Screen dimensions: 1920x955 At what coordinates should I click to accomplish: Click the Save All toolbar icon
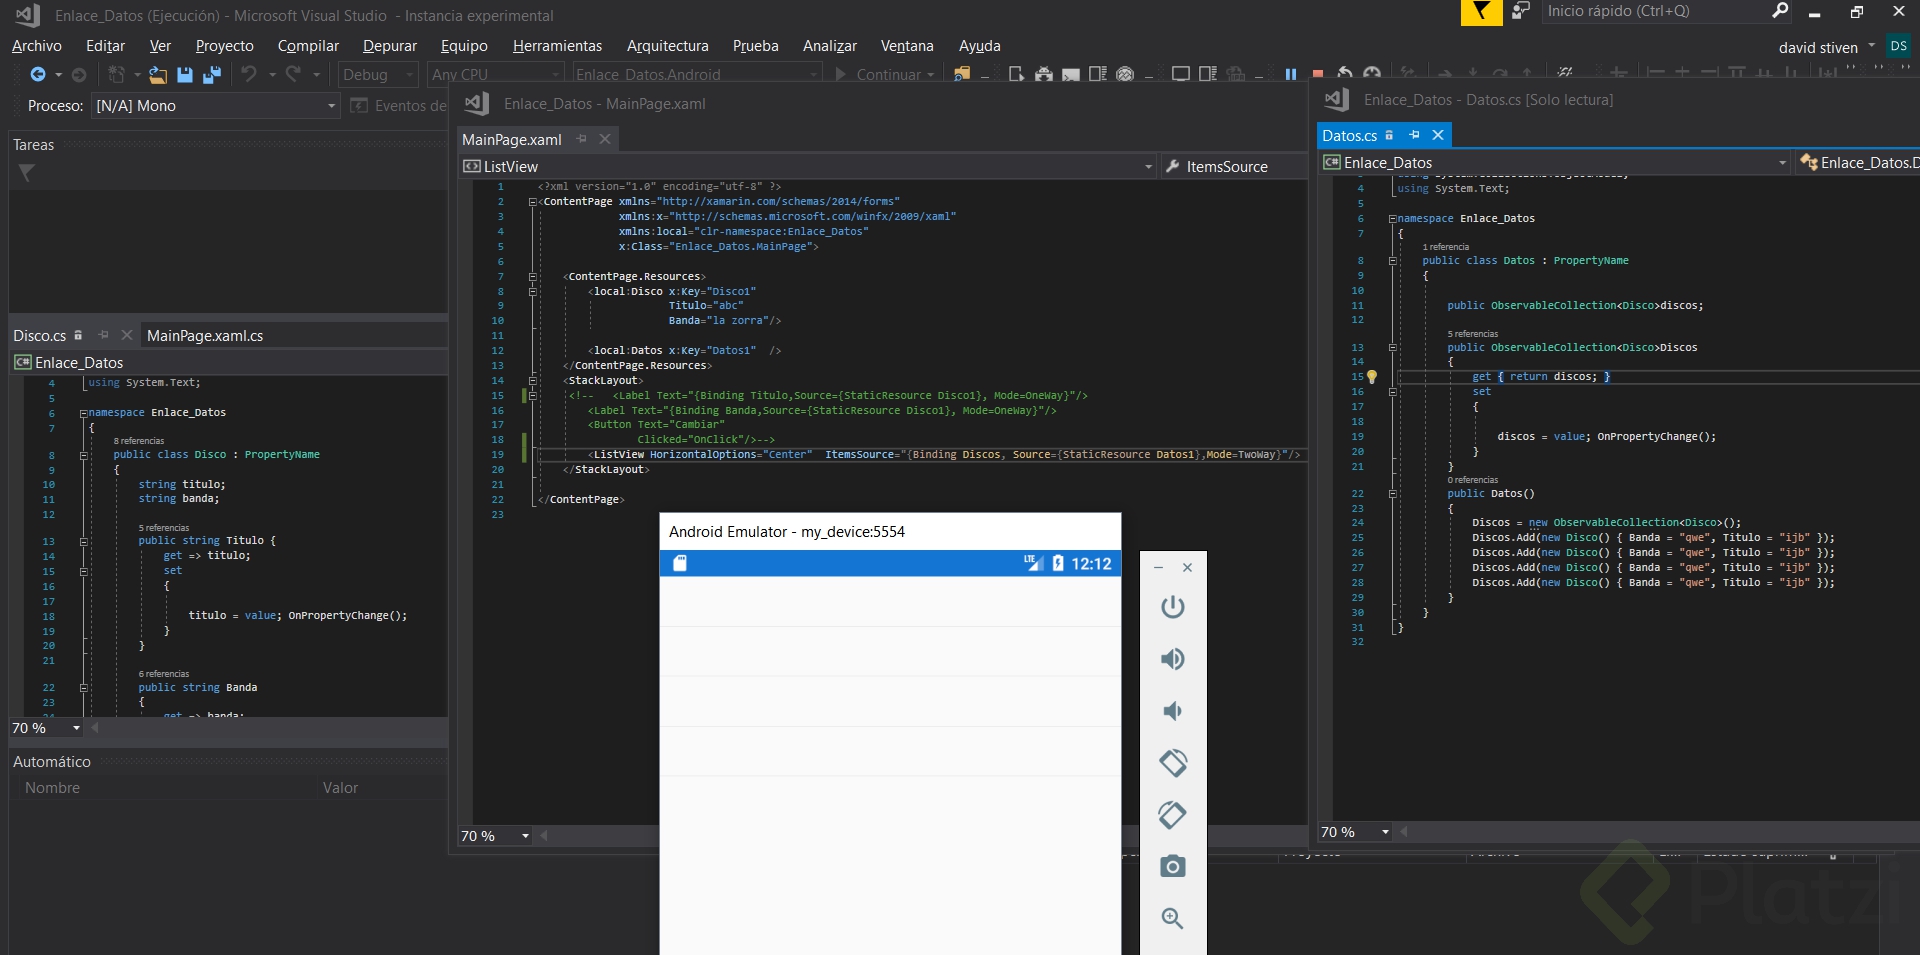click(212, 75)
